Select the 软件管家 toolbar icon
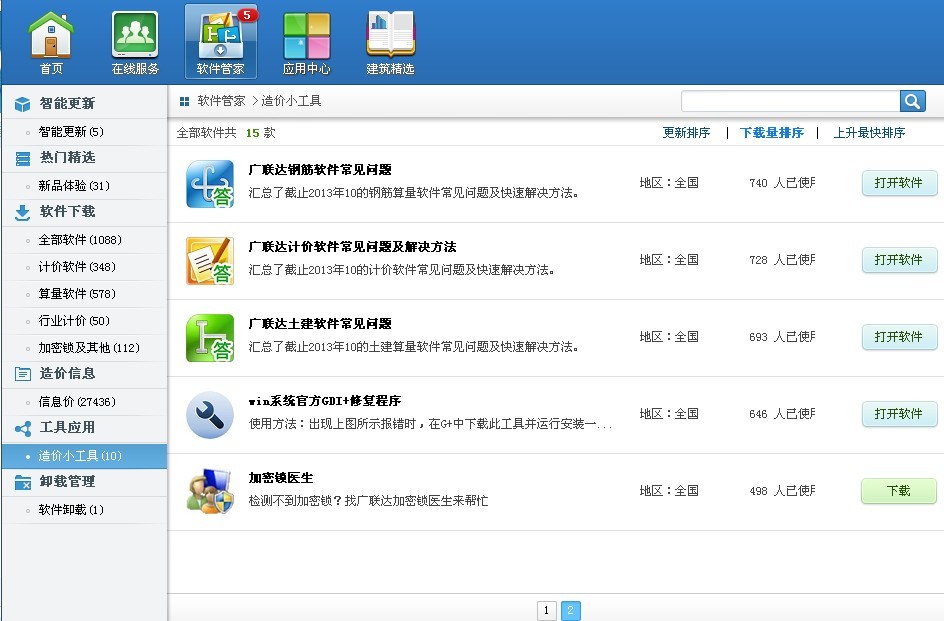 (x=220, y=42)
